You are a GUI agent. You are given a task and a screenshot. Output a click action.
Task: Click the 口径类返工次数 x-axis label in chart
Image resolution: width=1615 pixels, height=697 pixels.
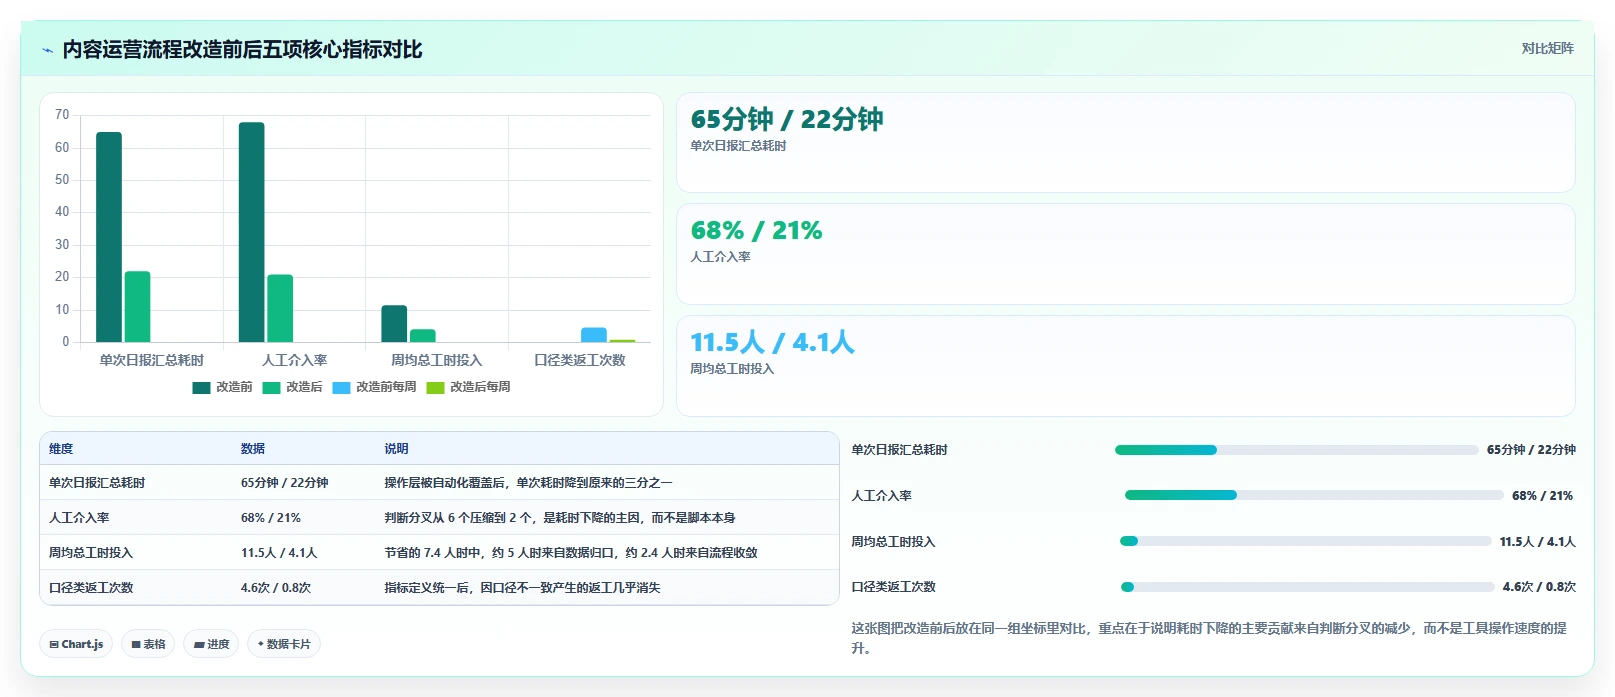pyautogui.click(x=580, y=360)
